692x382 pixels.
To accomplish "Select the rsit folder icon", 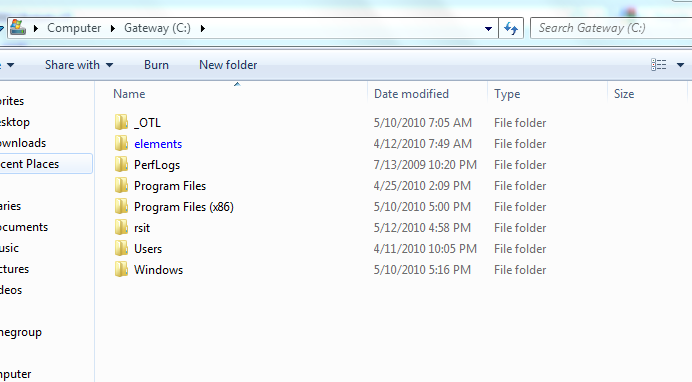I will click(x=121, y=228).
